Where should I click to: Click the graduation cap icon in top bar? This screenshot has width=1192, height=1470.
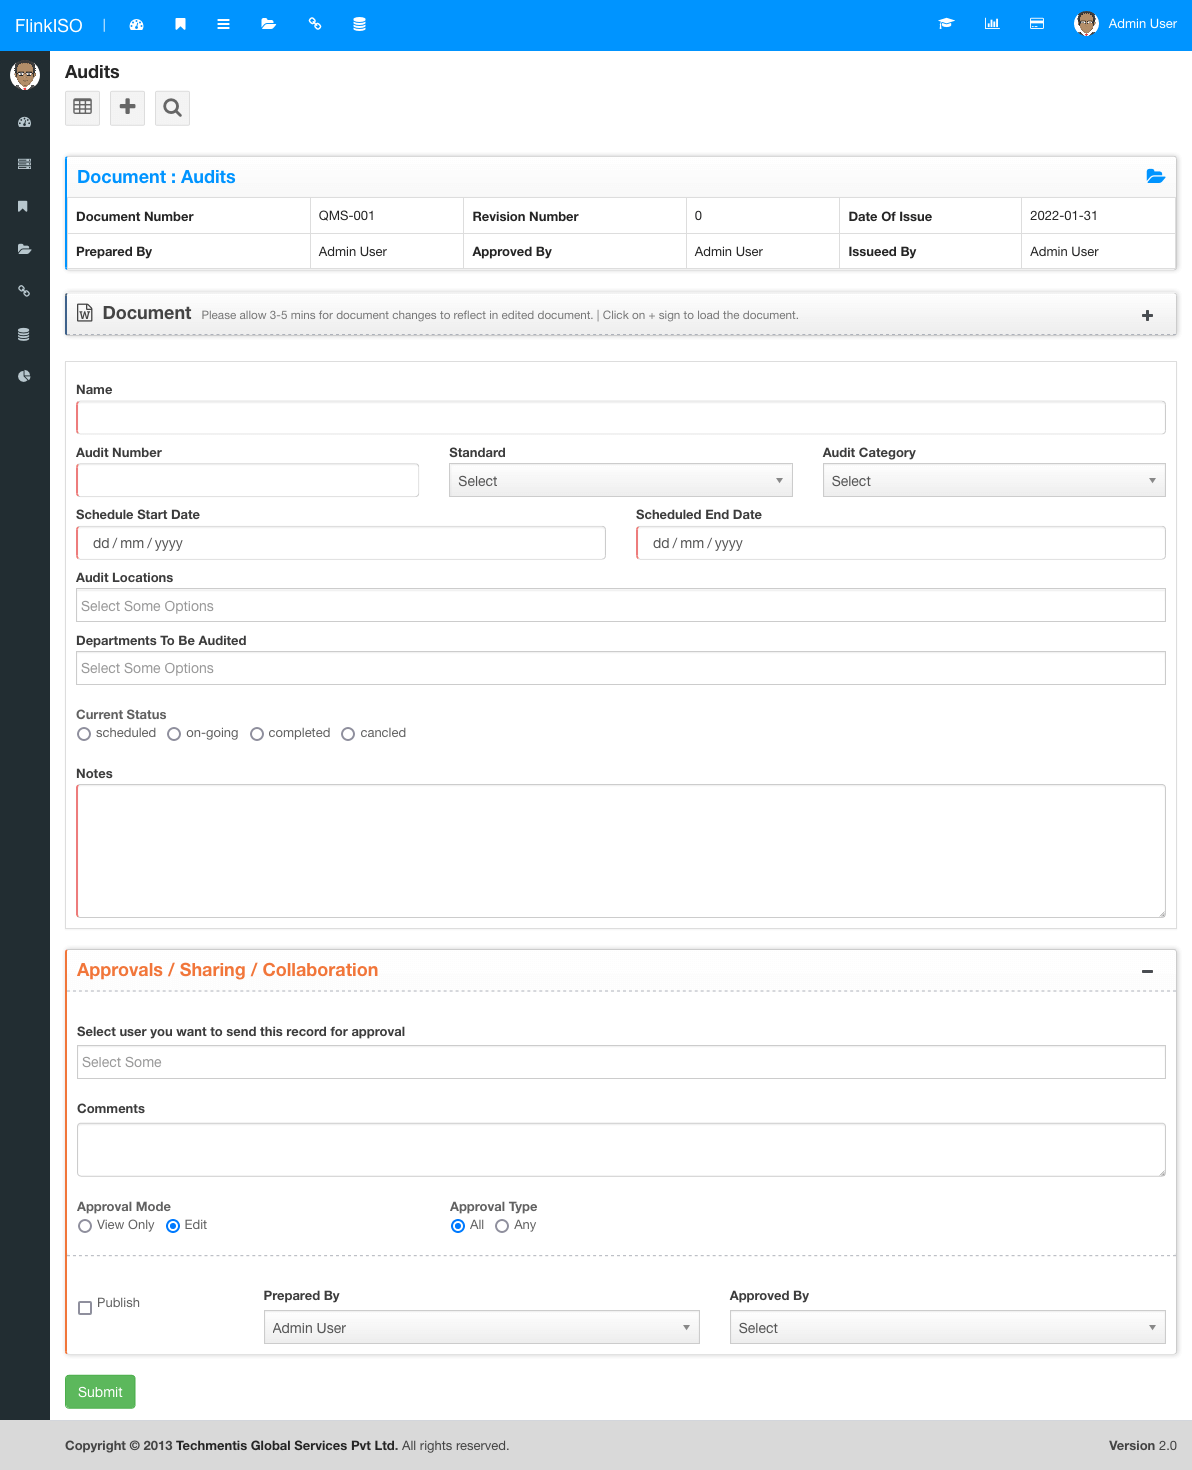[x=946, y=24]
